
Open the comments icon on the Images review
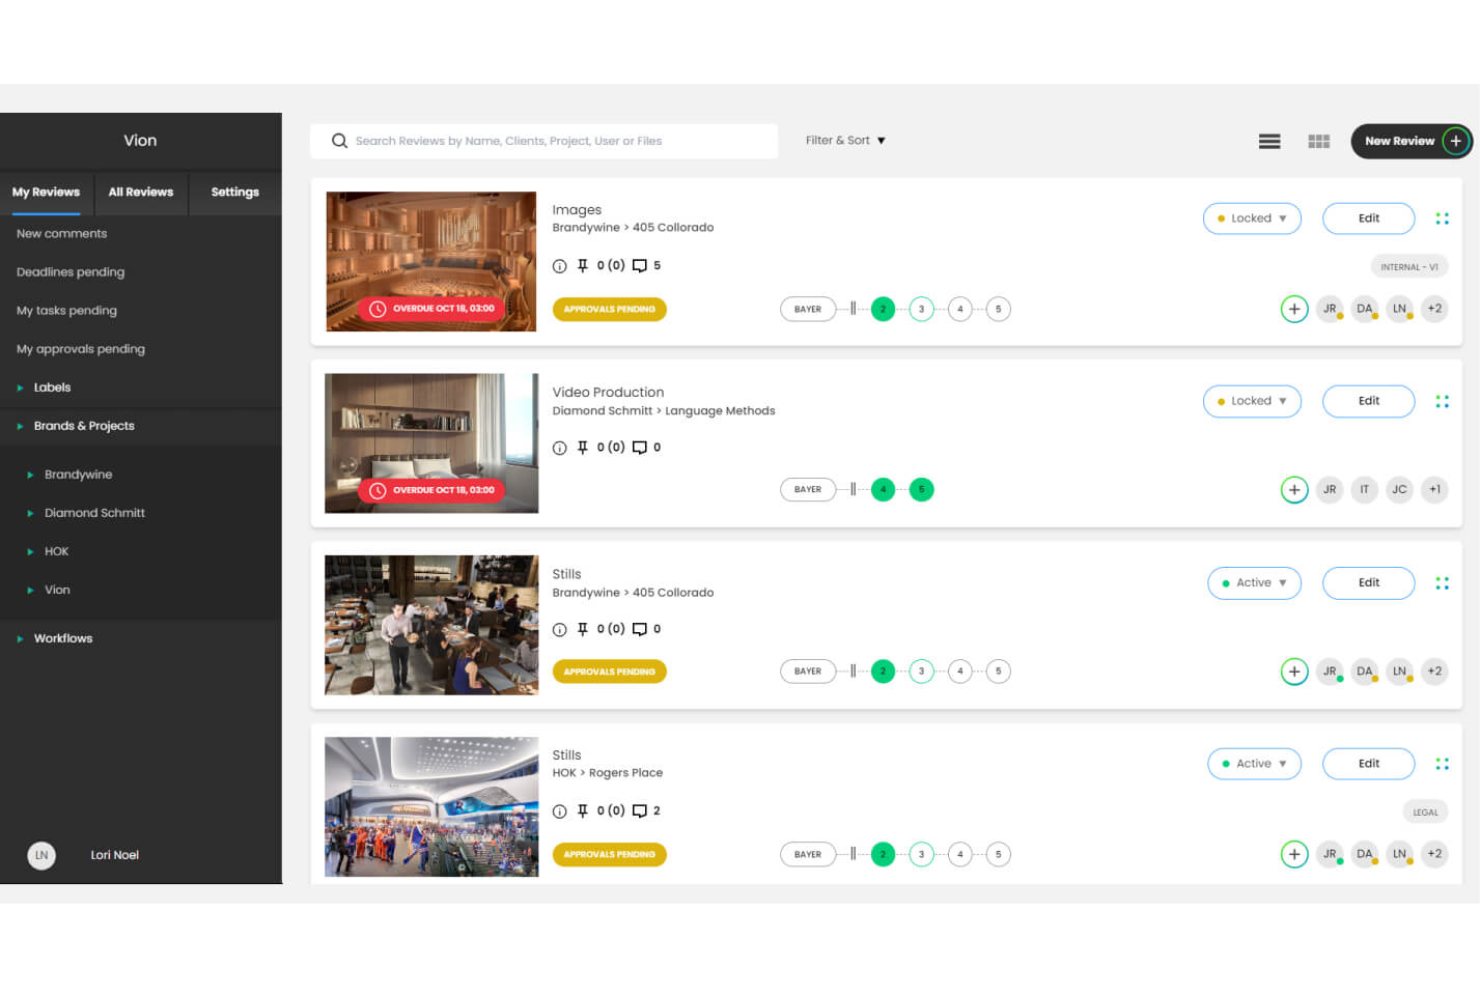[x=640, y=265]
